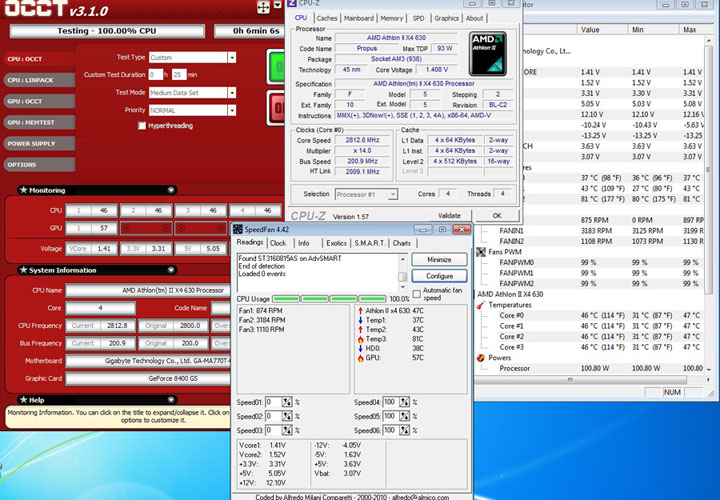Click the down arrow icon beside Temp1
The image size is (720, 500).
(x=360, y=320)
